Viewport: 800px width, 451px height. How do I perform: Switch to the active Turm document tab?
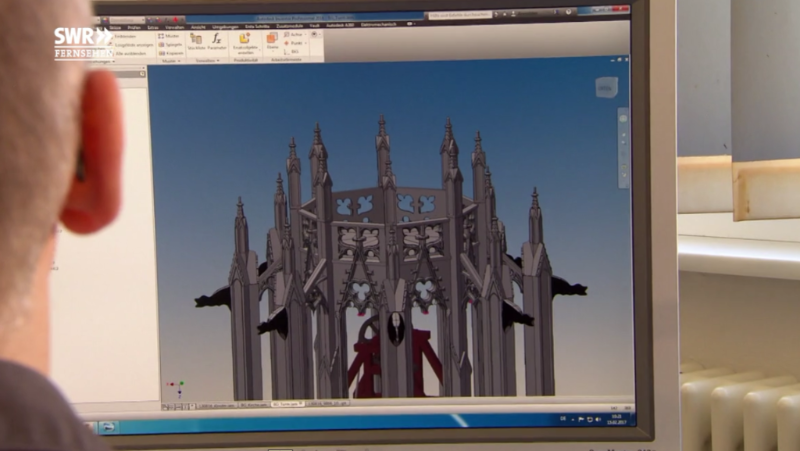click(x=288, y=404)
